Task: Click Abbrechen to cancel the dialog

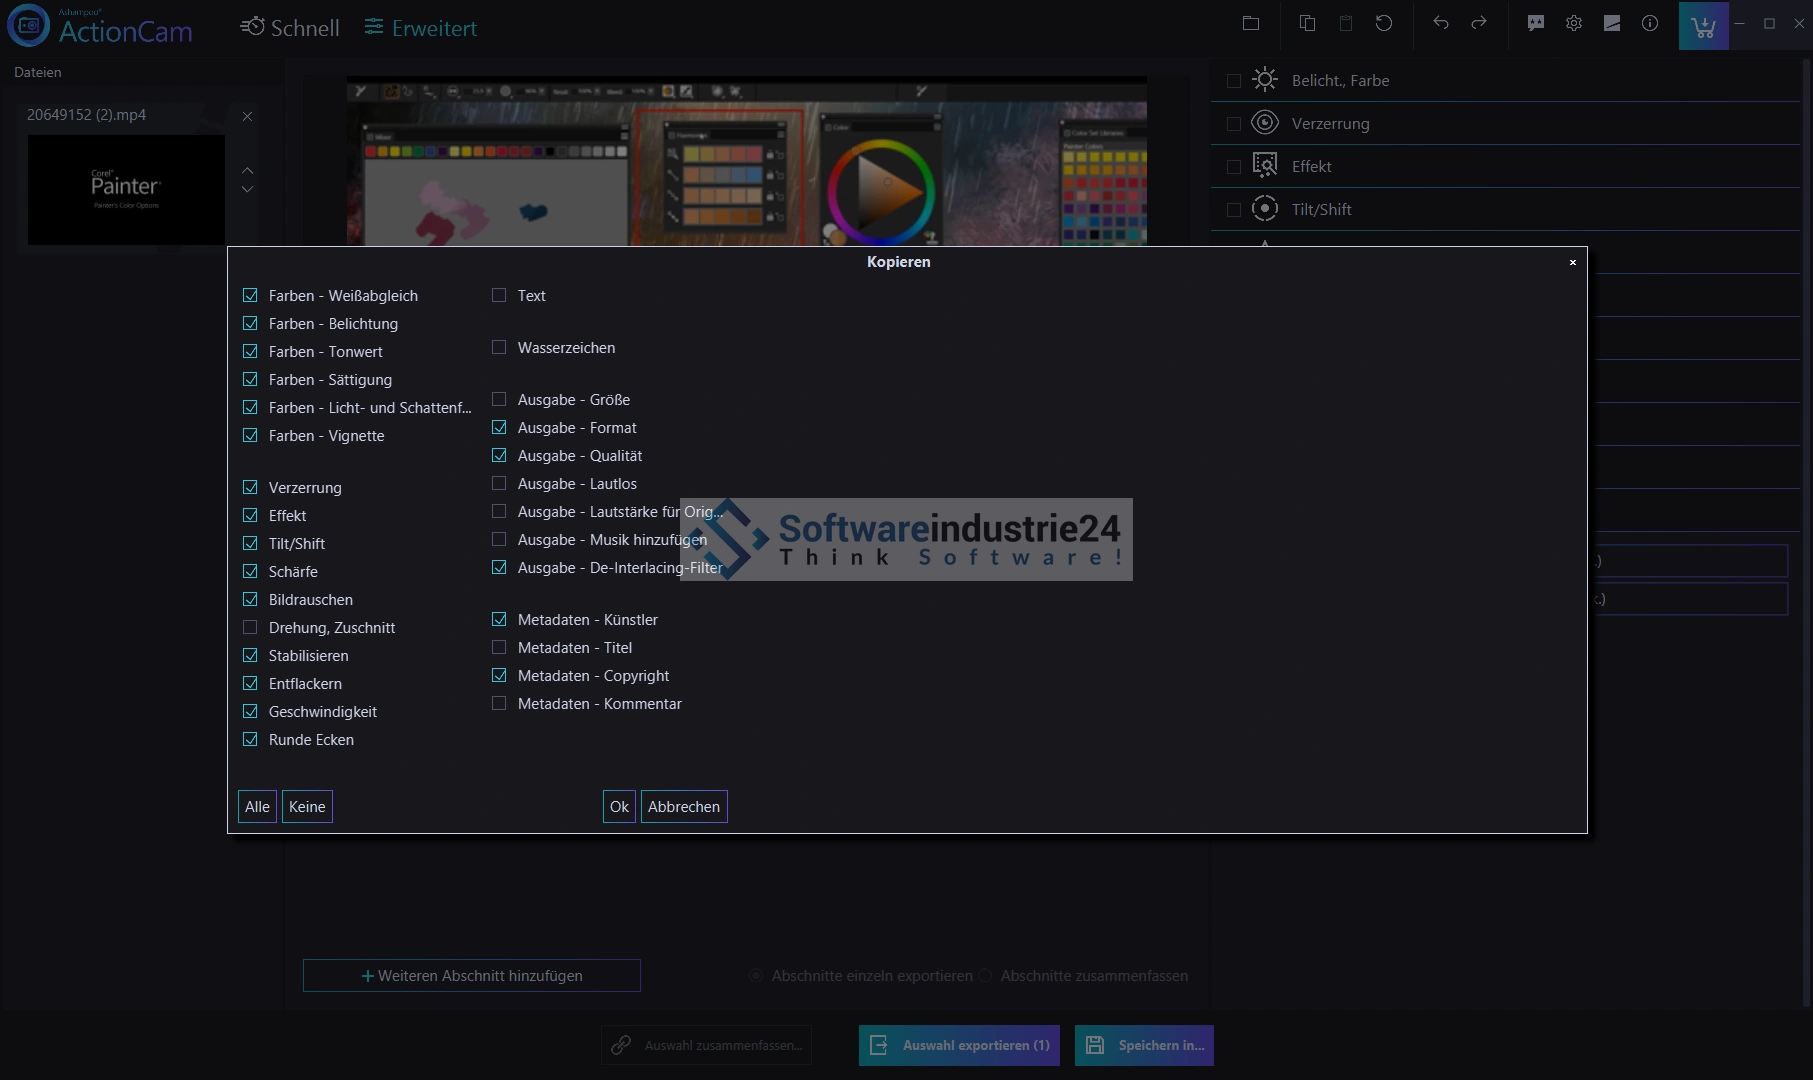Action: pyautogui.click(x=684, y=807)
